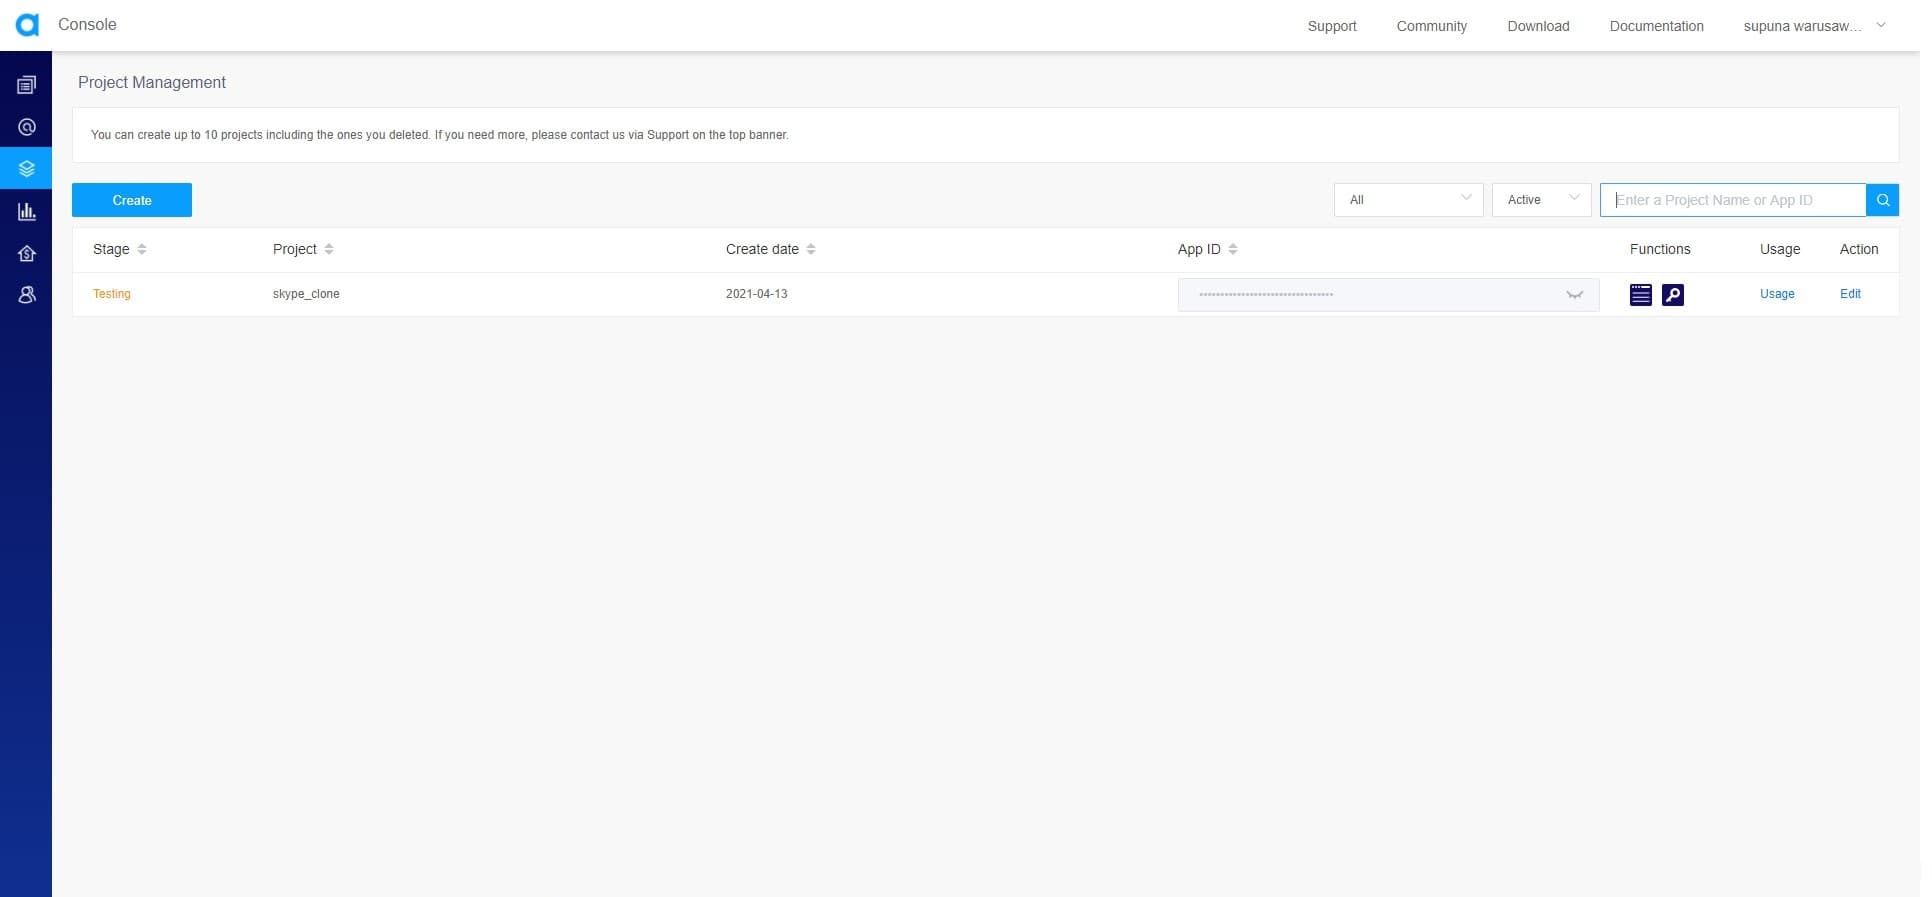Open Support in the top menu
This screenshot has width=1932, height=897.
point(1331,26)
